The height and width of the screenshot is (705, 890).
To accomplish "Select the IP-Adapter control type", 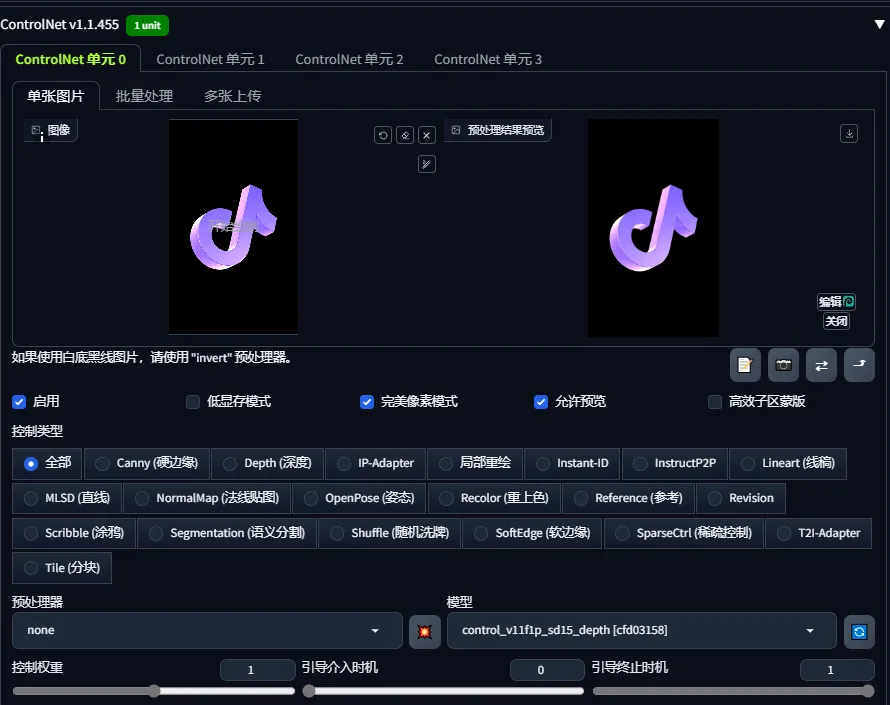I will click(x=376, y=464).
